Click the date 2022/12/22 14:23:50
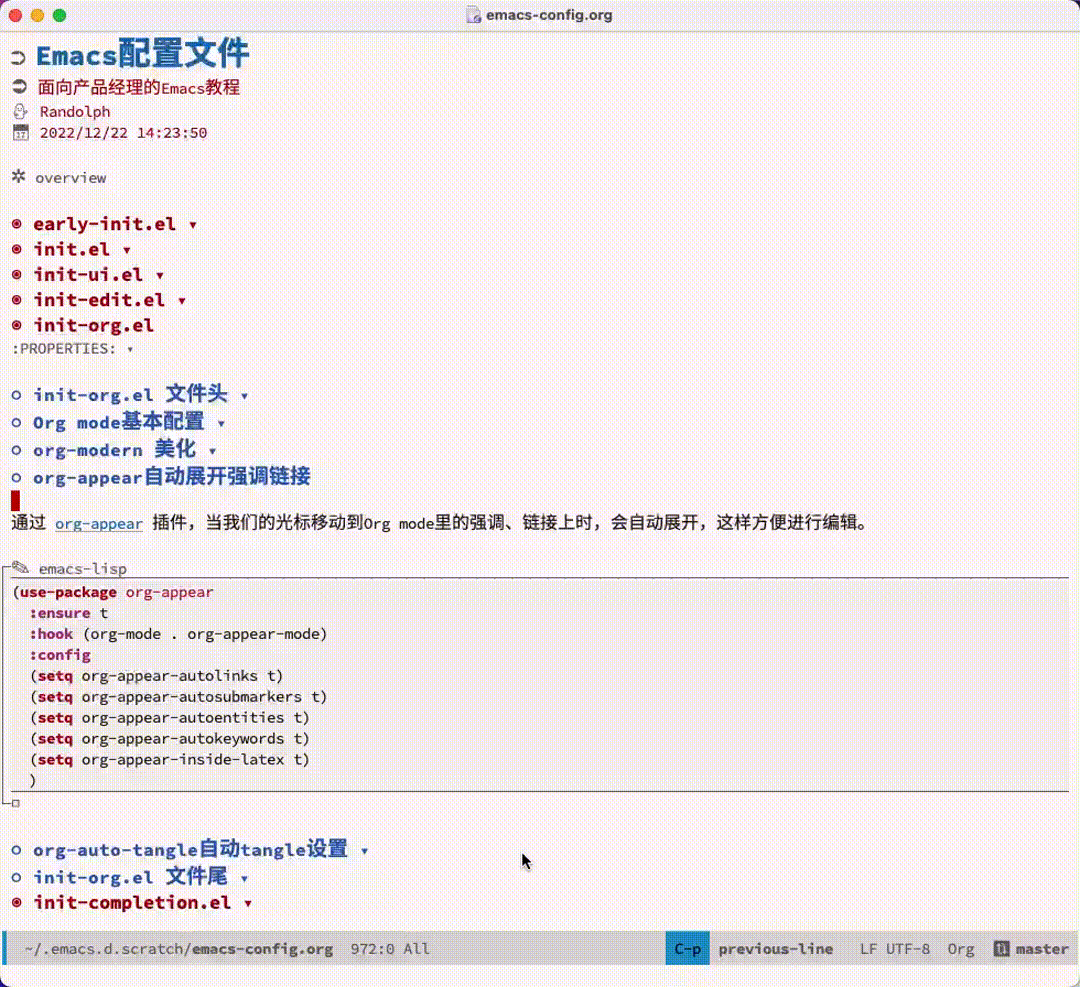 click(123, 133)
